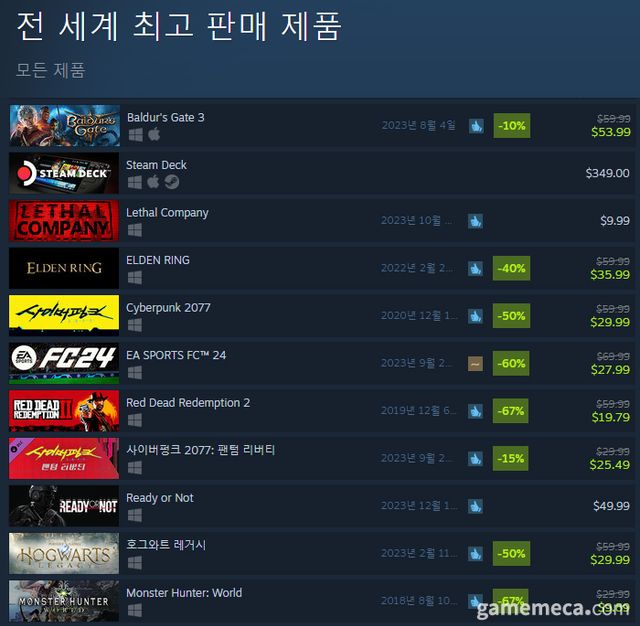Image resolution: width=640 pixels, height=626 pixels.
Task: Click the SteamOS icon under Steam Deck
Action: click(172, 182)
